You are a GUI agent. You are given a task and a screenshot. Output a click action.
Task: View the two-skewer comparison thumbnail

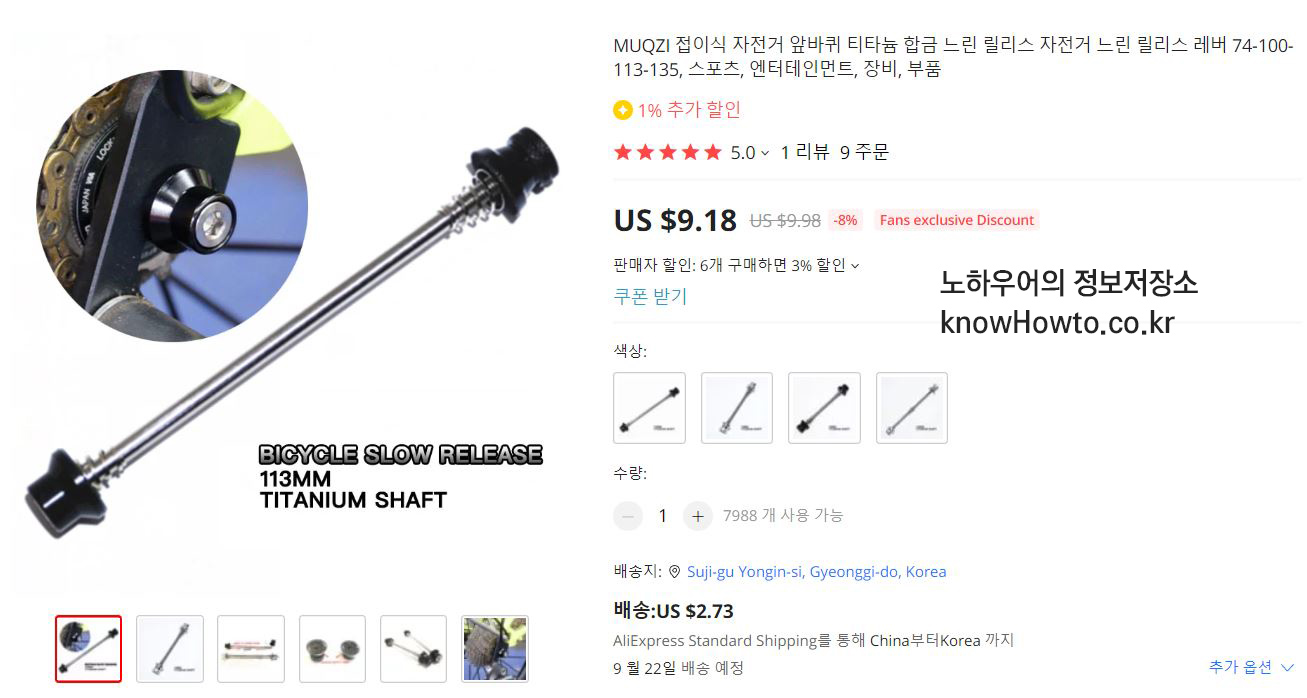point(251,649)
